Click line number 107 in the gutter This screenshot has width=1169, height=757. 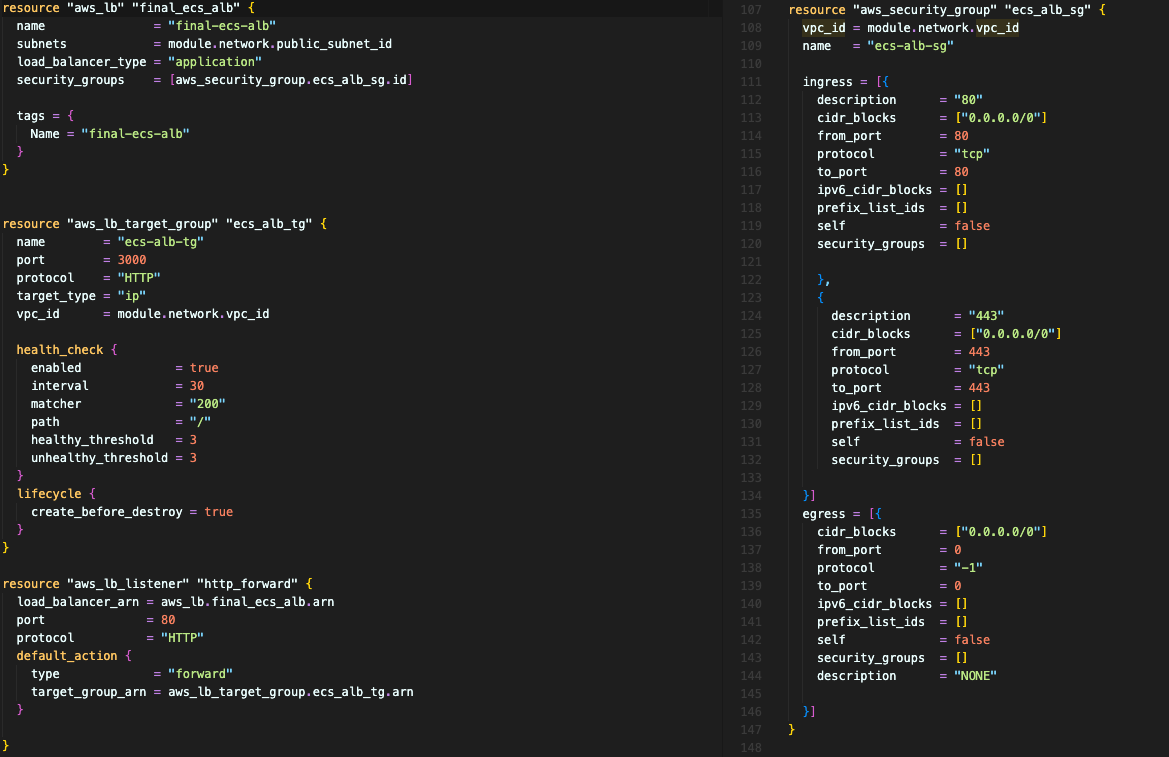coord(751,10)
